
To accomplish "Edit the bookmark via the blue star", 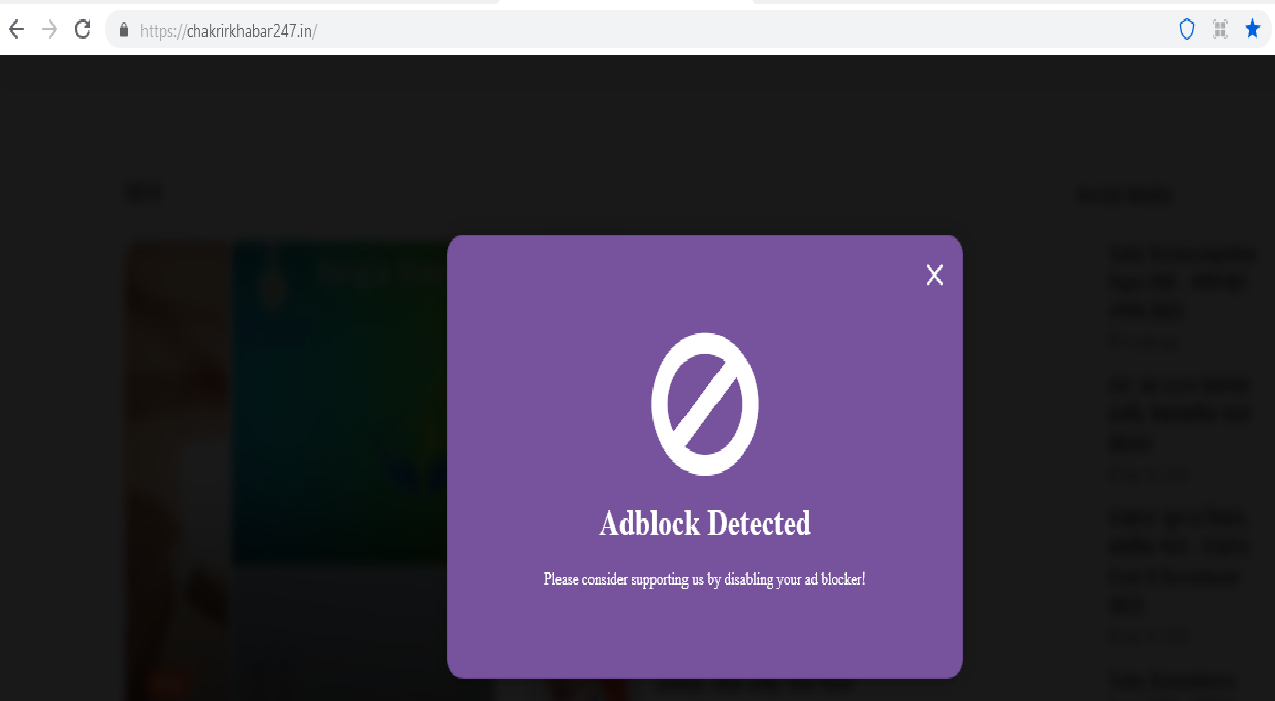I will coord(1253,29).
